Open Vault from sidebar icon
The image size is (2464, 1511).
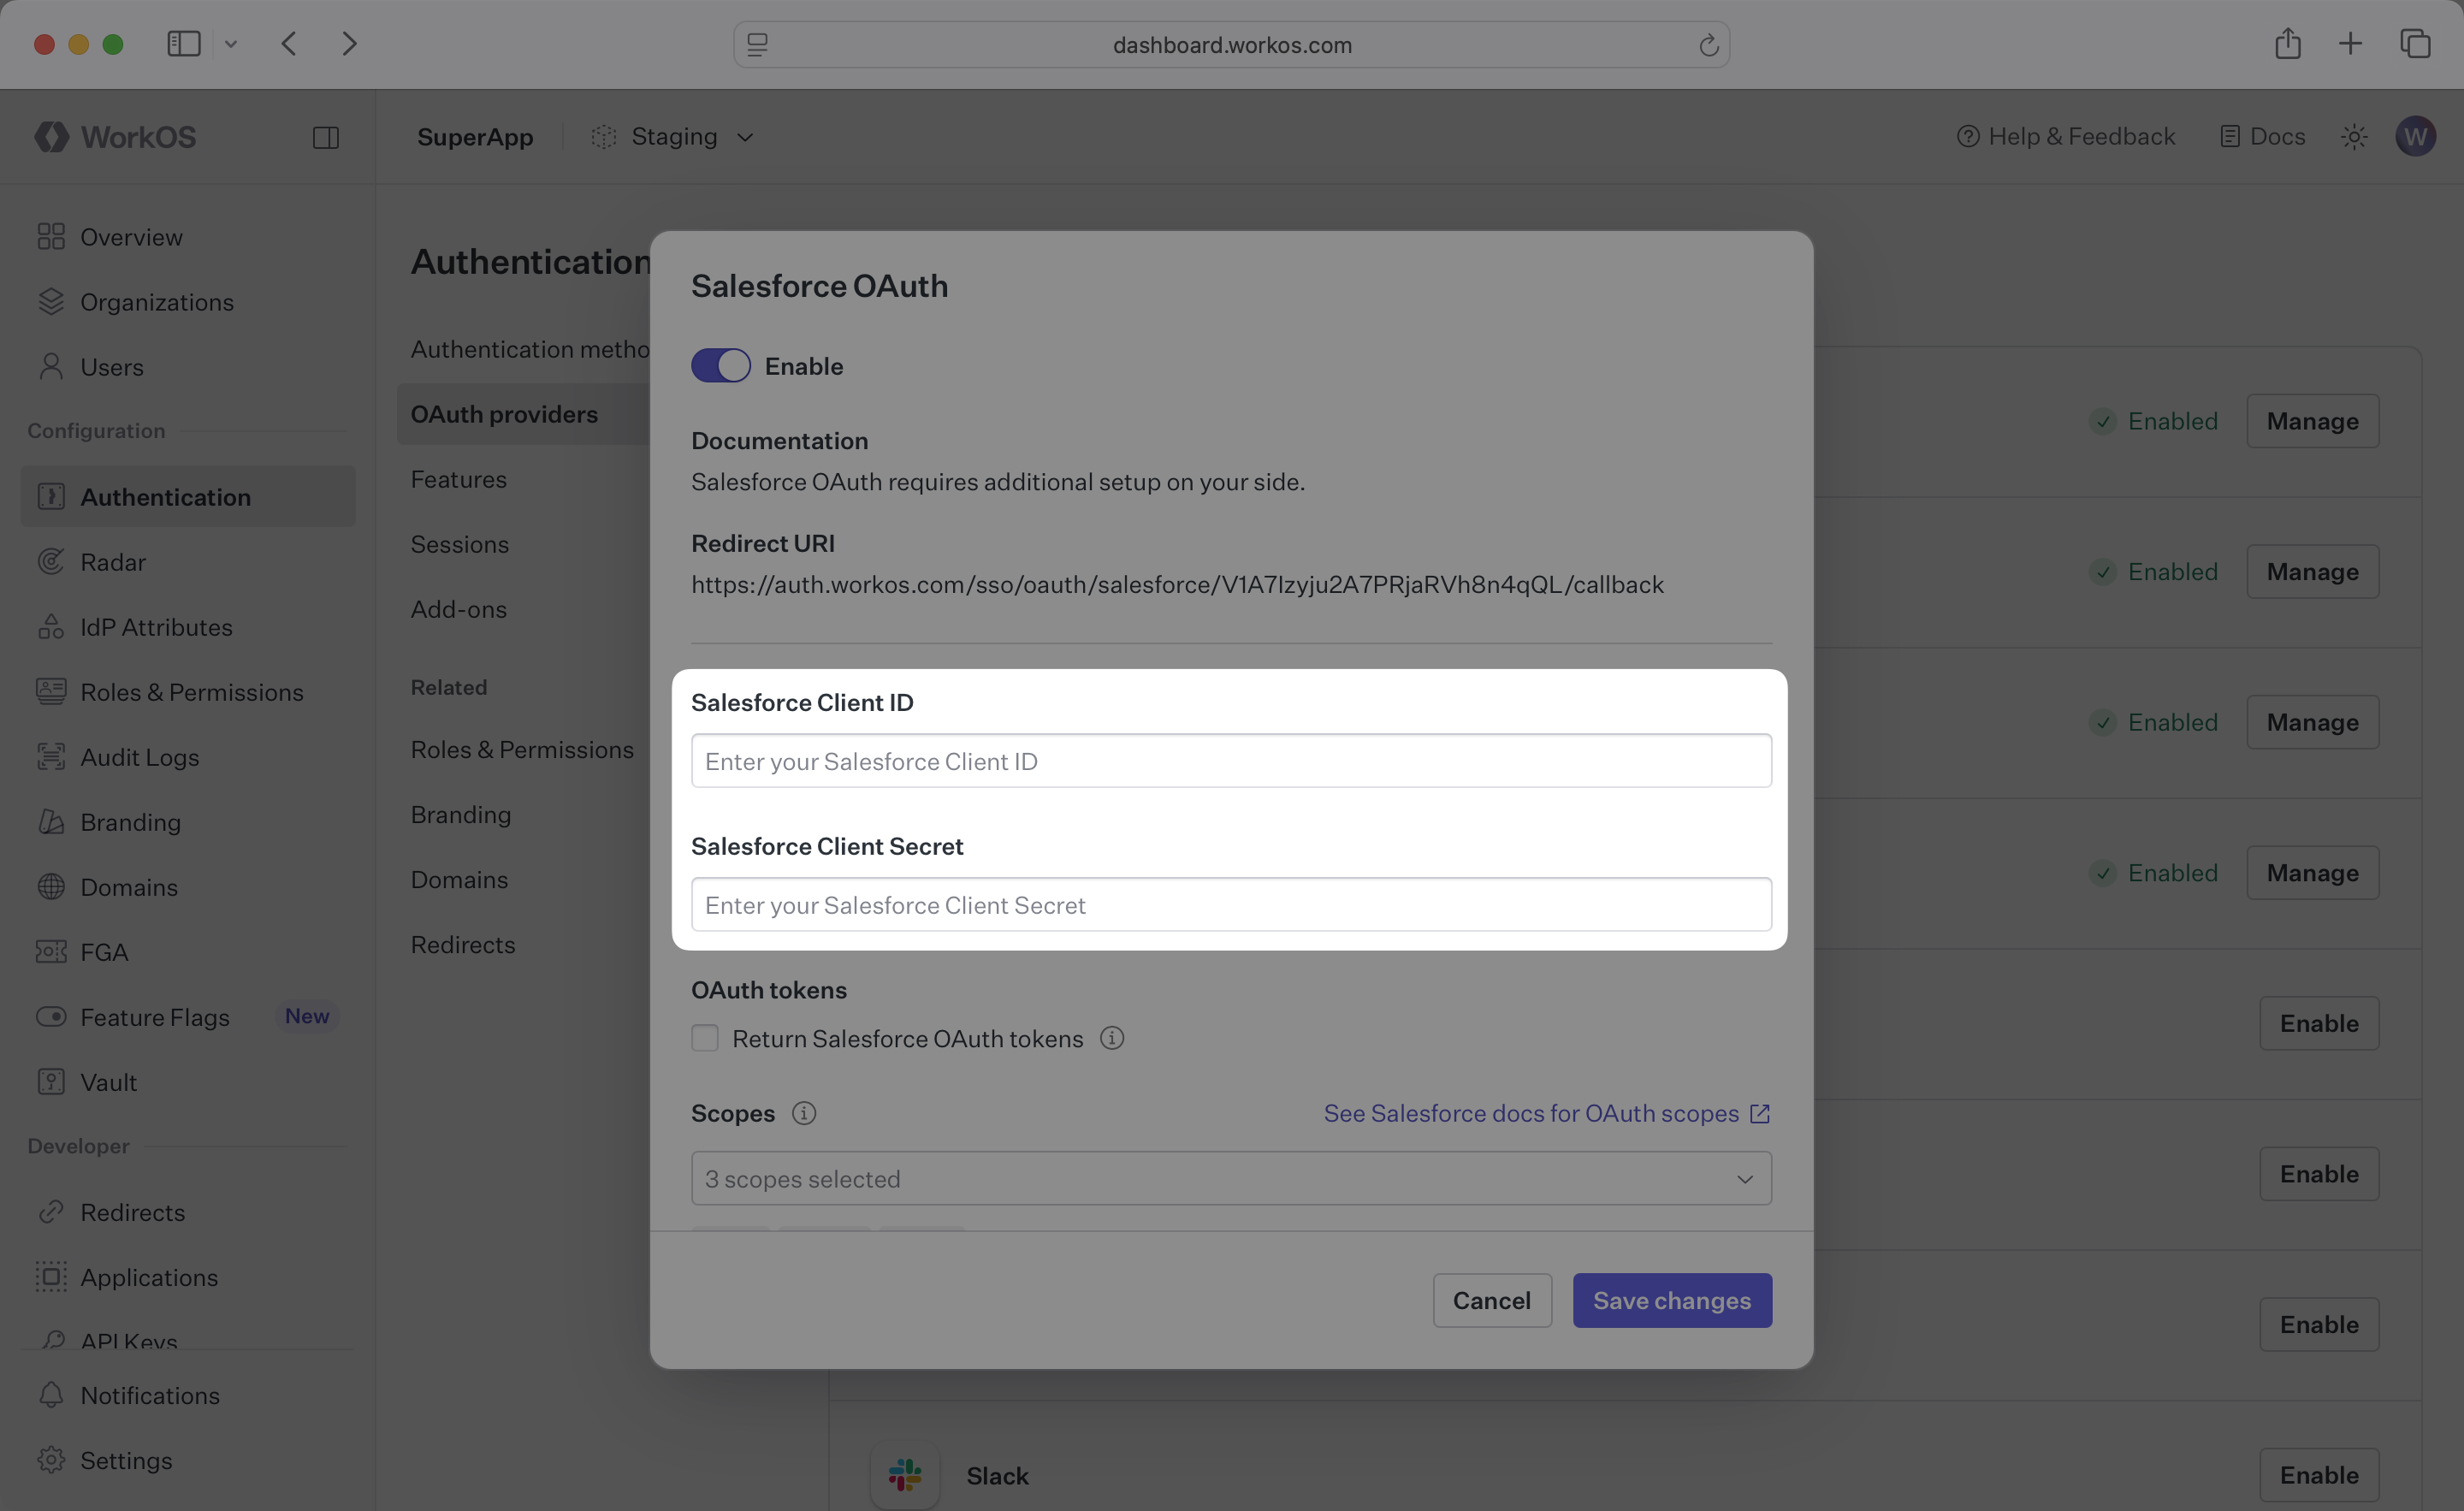point(50,1082)
